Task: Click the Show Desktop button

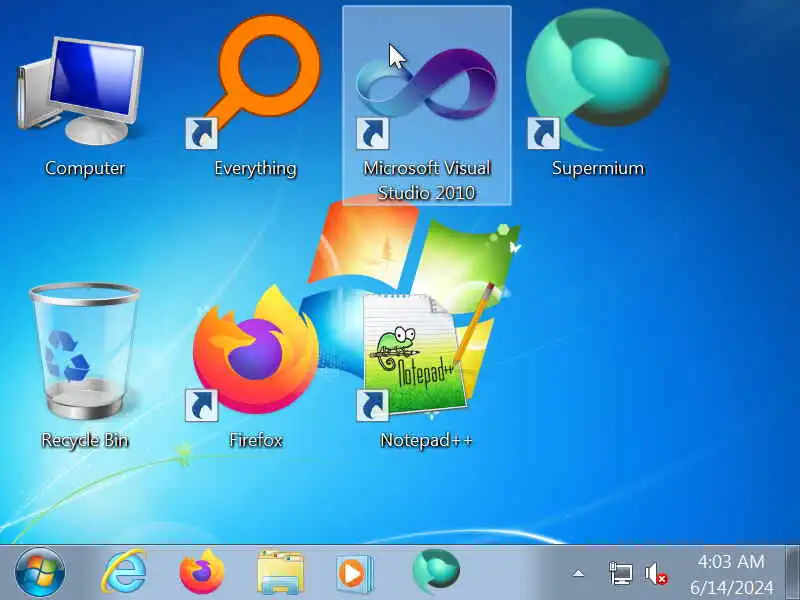Action: click(792, 572)
